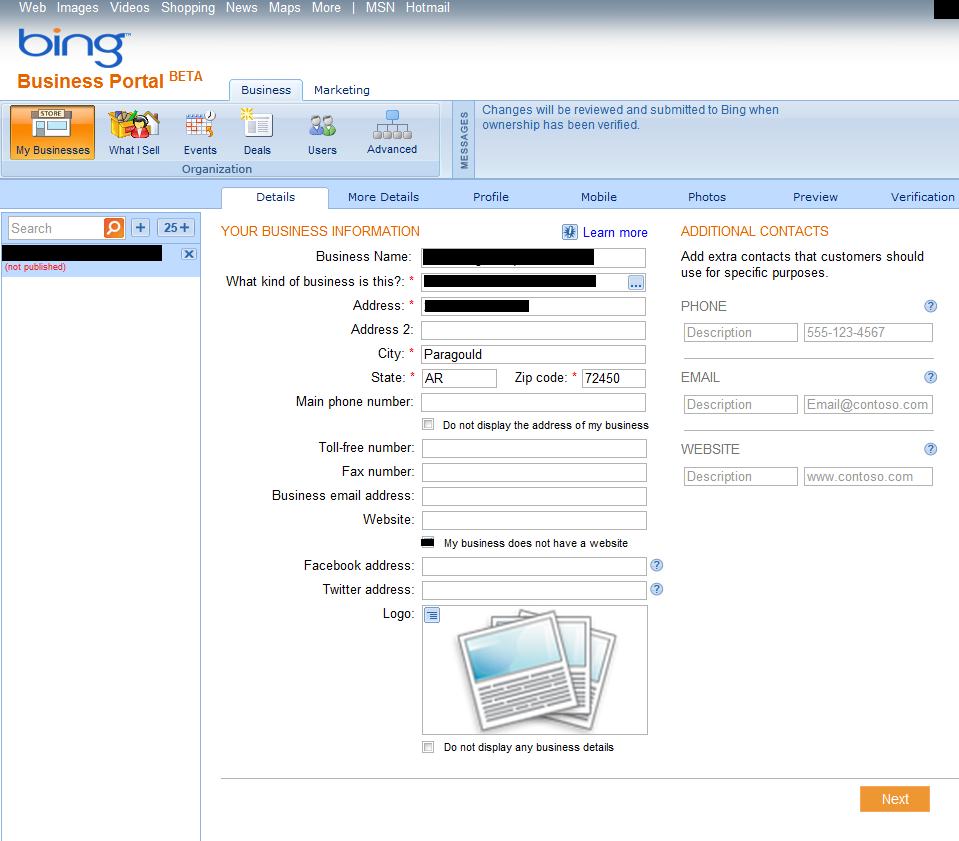Open the My Businesses store icon
The height and width of the screenshot is (841, 959).
[x=53, y=132]
